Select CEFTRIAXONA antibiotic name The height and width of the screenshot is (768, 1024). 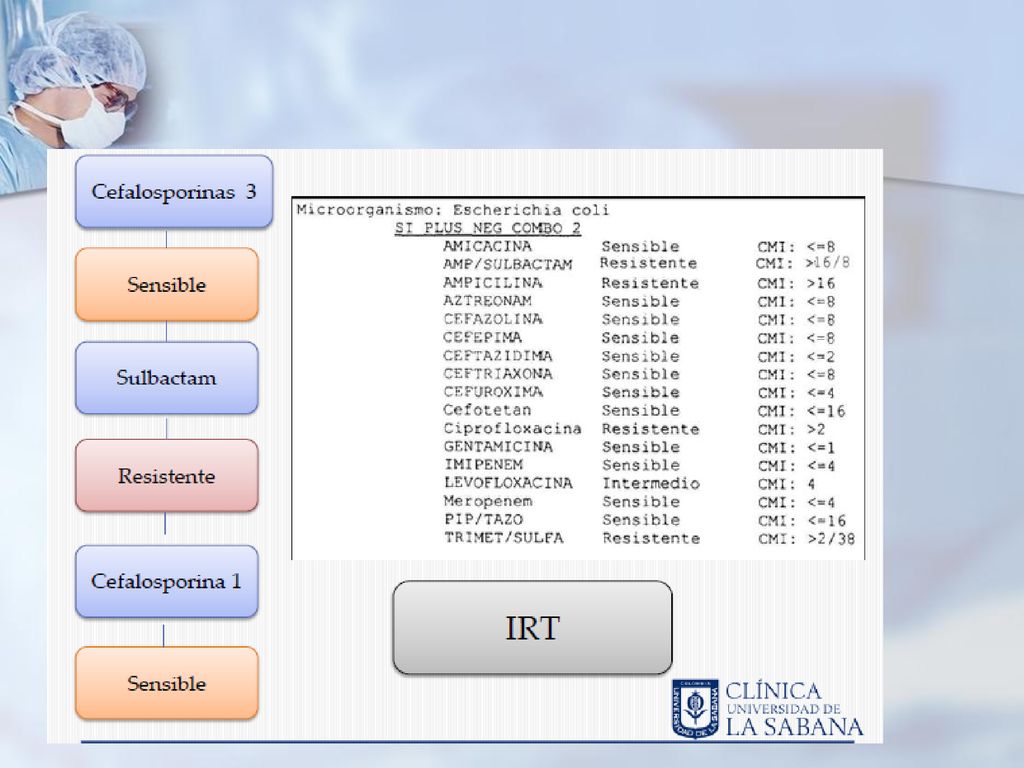[498, 374]
